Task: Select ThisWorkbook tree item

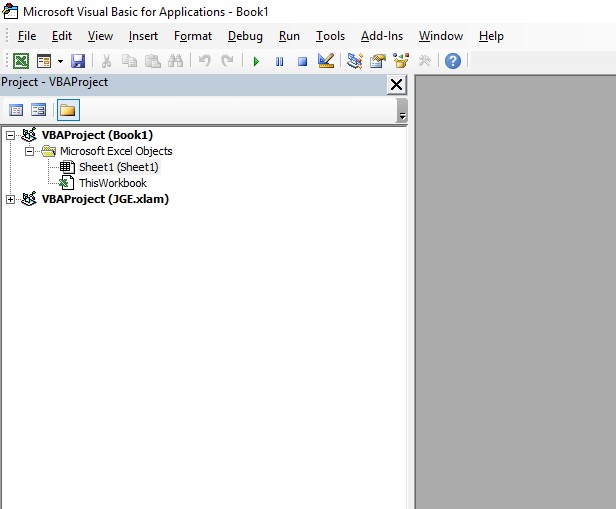Action: click(x=113, y=183)
